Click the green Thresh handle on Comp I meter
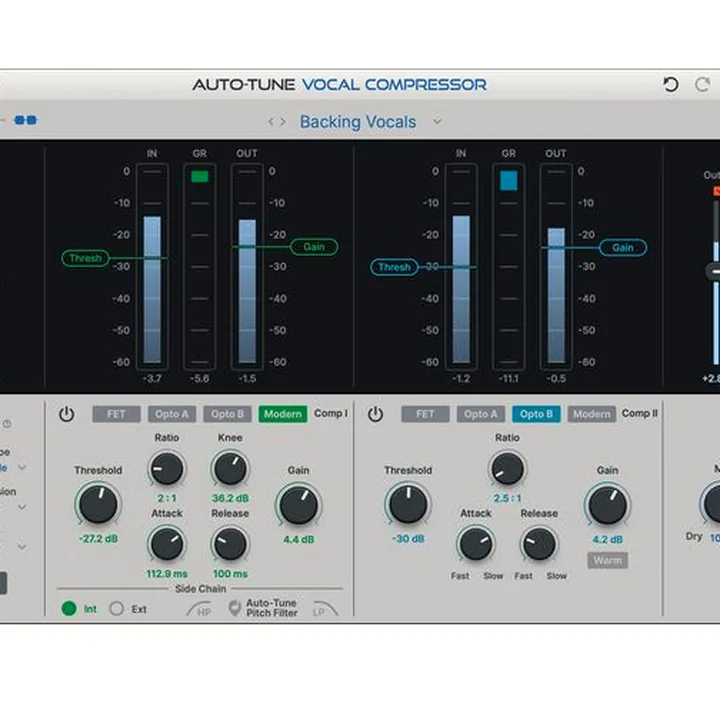Screen dimensions: 720x720 click(85, 258)
